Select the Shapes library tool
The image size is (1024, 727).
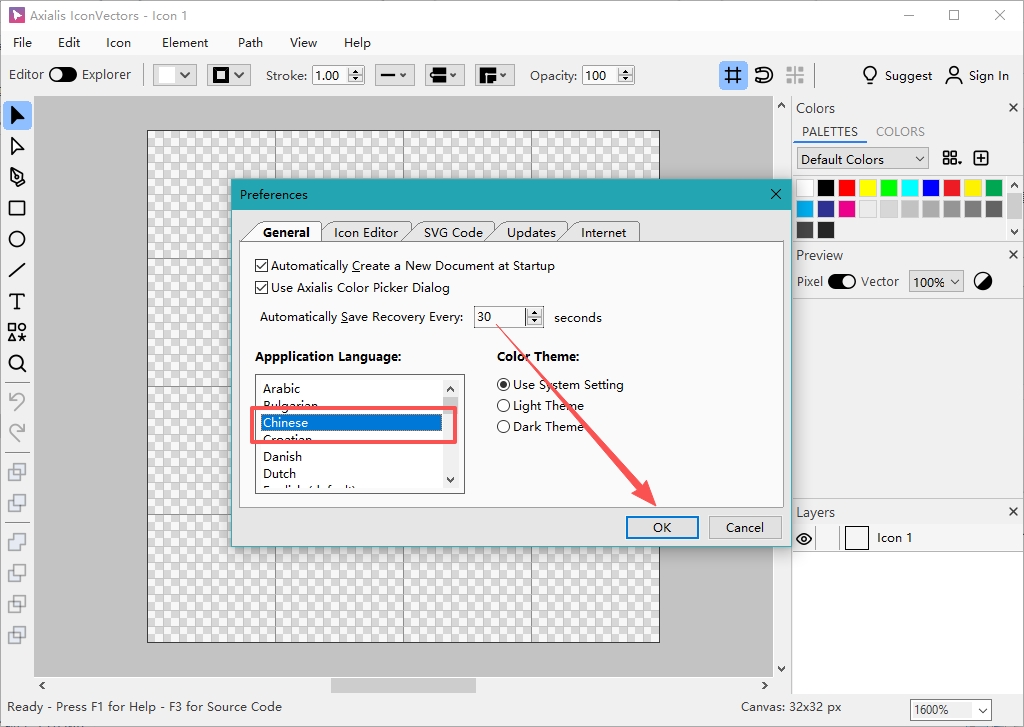[x=17, y=332]
